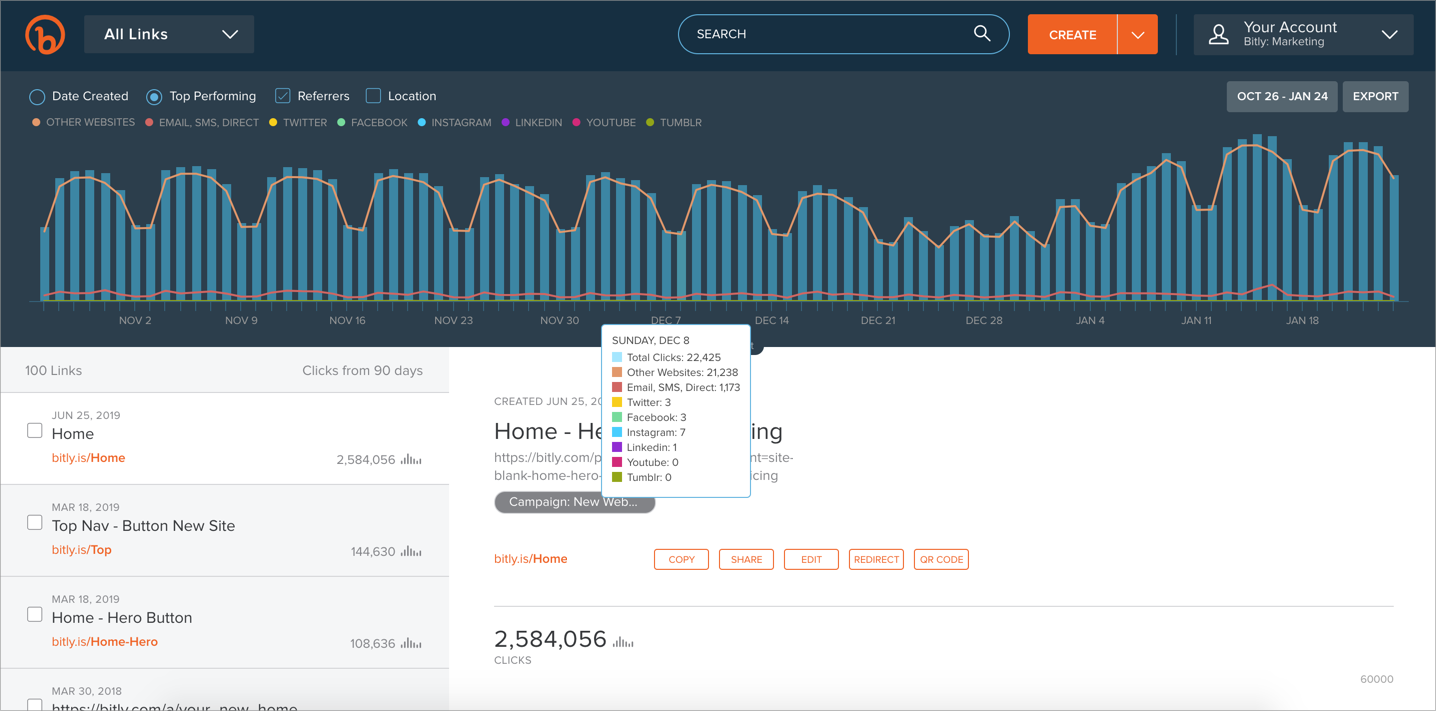Click the stats icon beside 108,636 clicks

412,643
